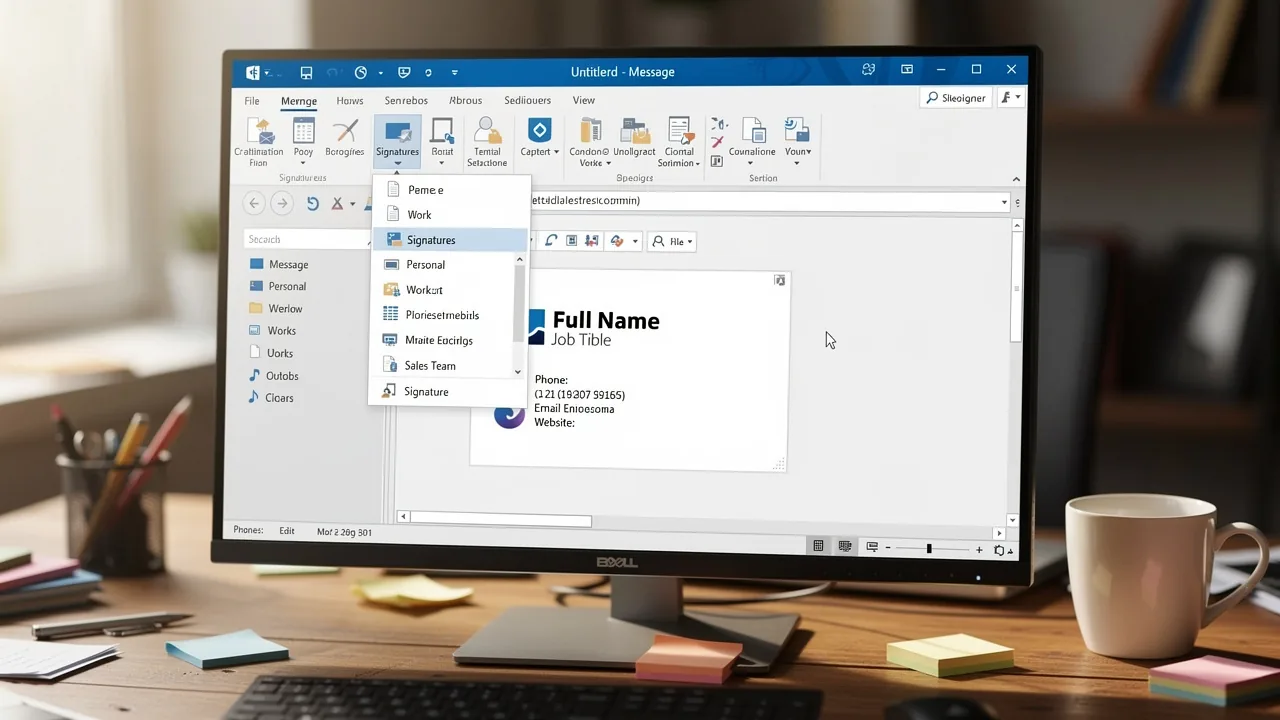Viewport: 1280px width, 720px height.
Task: Click the Counalione document icon
Action: point(753,131)
